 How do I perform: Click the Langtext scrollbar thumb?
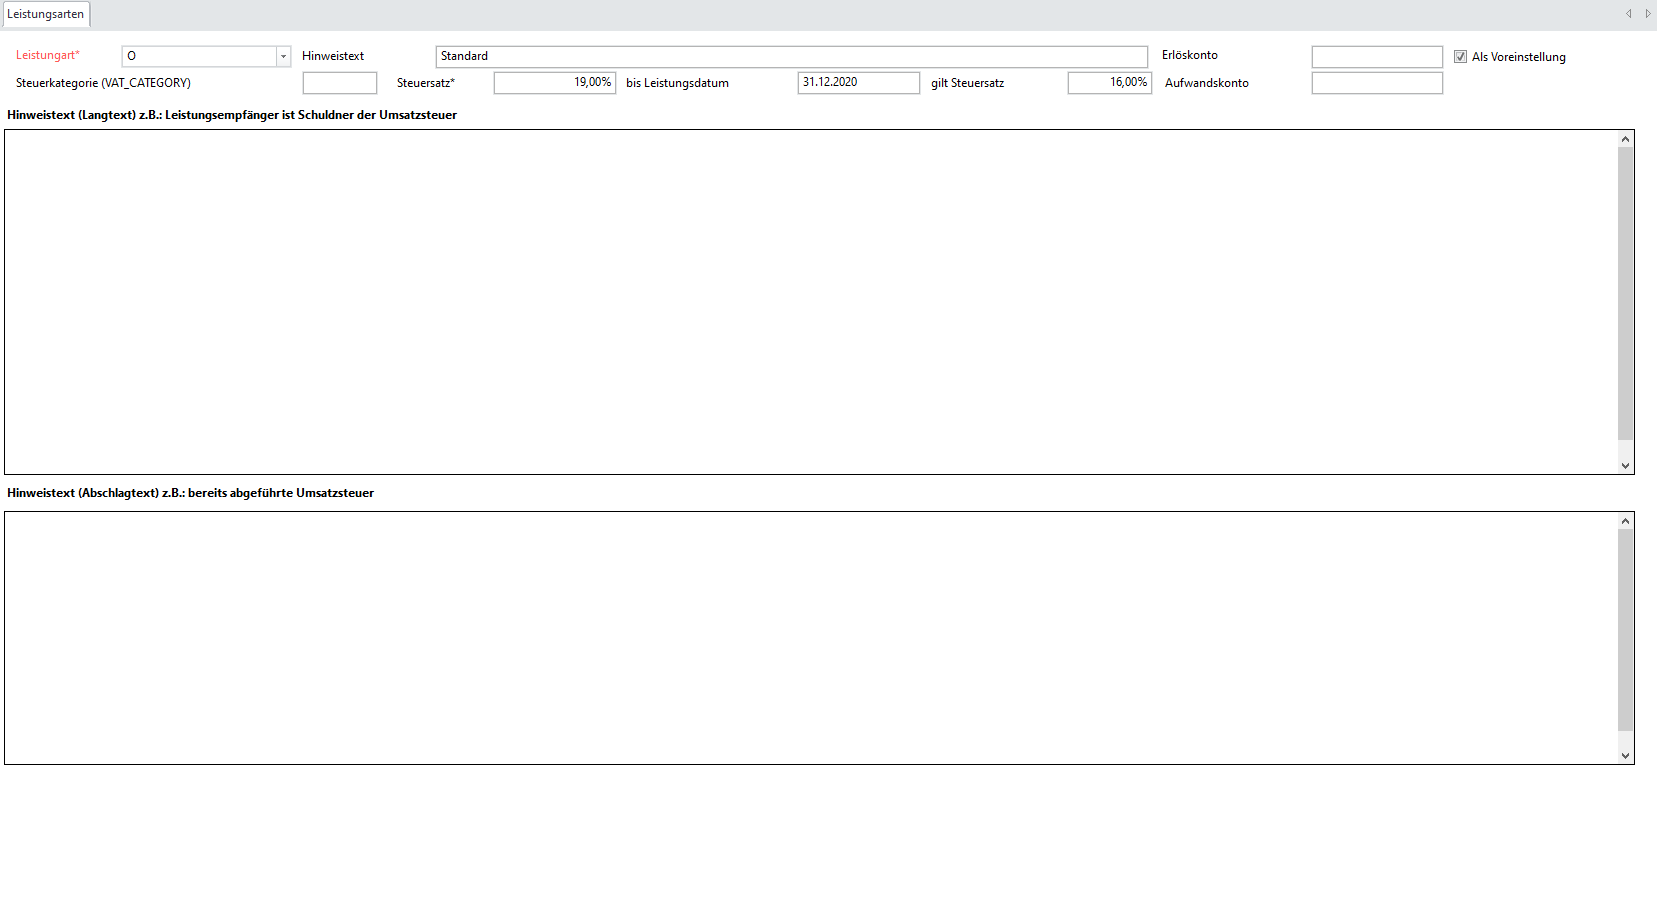1625,293
